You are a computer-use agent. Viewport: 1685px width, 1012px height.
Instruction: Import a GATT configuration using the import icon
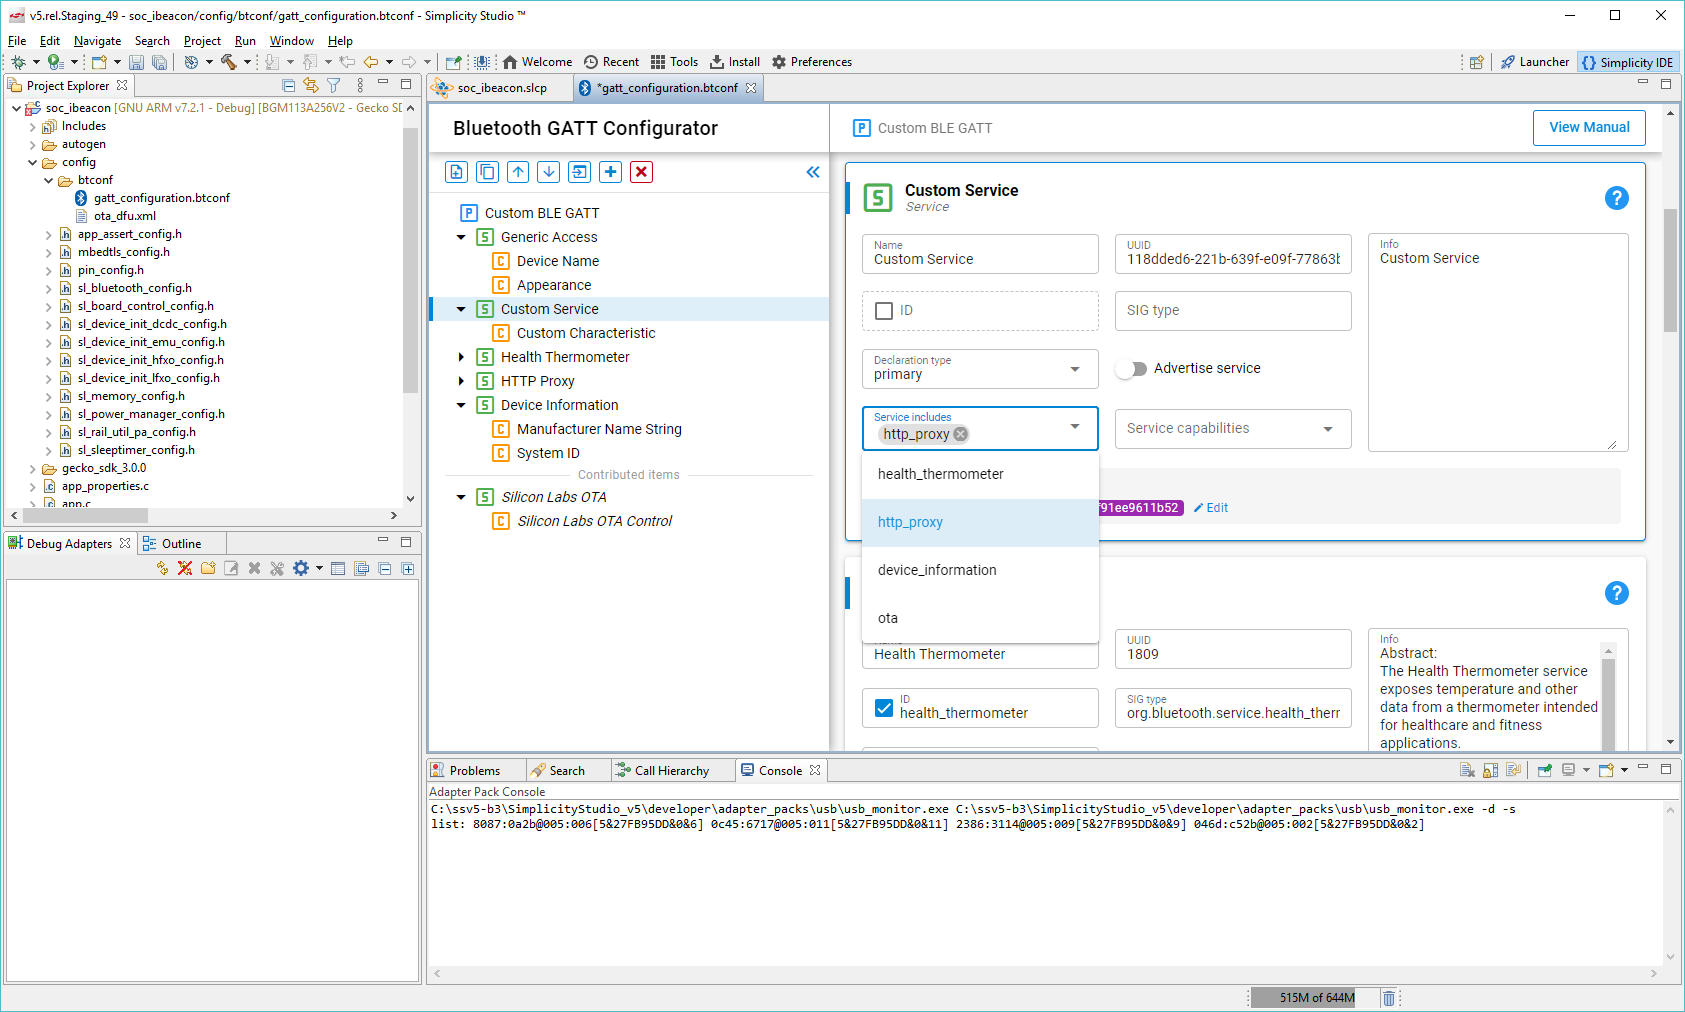click(x=579, y=172)
